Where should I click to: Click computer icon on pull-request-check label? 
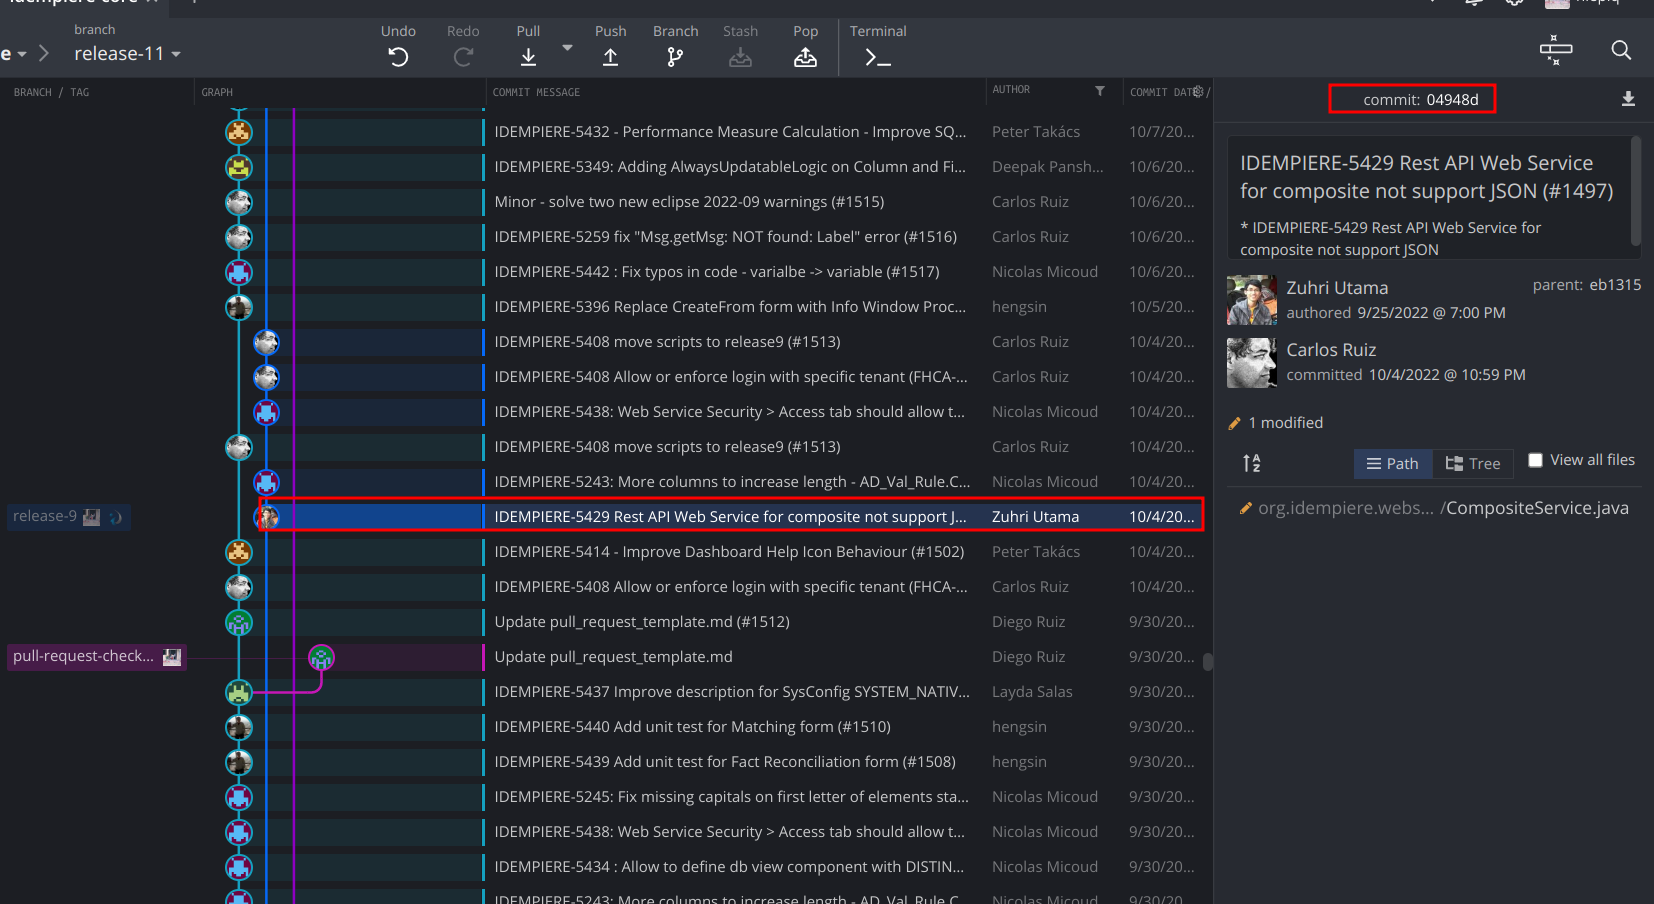tap(172, 657)
